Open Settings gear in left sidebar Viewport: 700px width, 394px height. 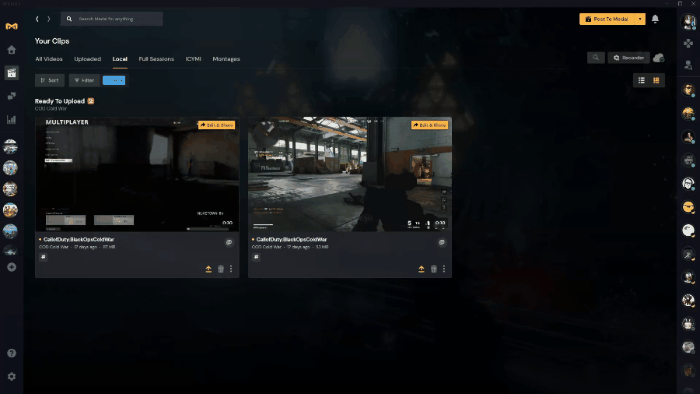pos(12,377)
